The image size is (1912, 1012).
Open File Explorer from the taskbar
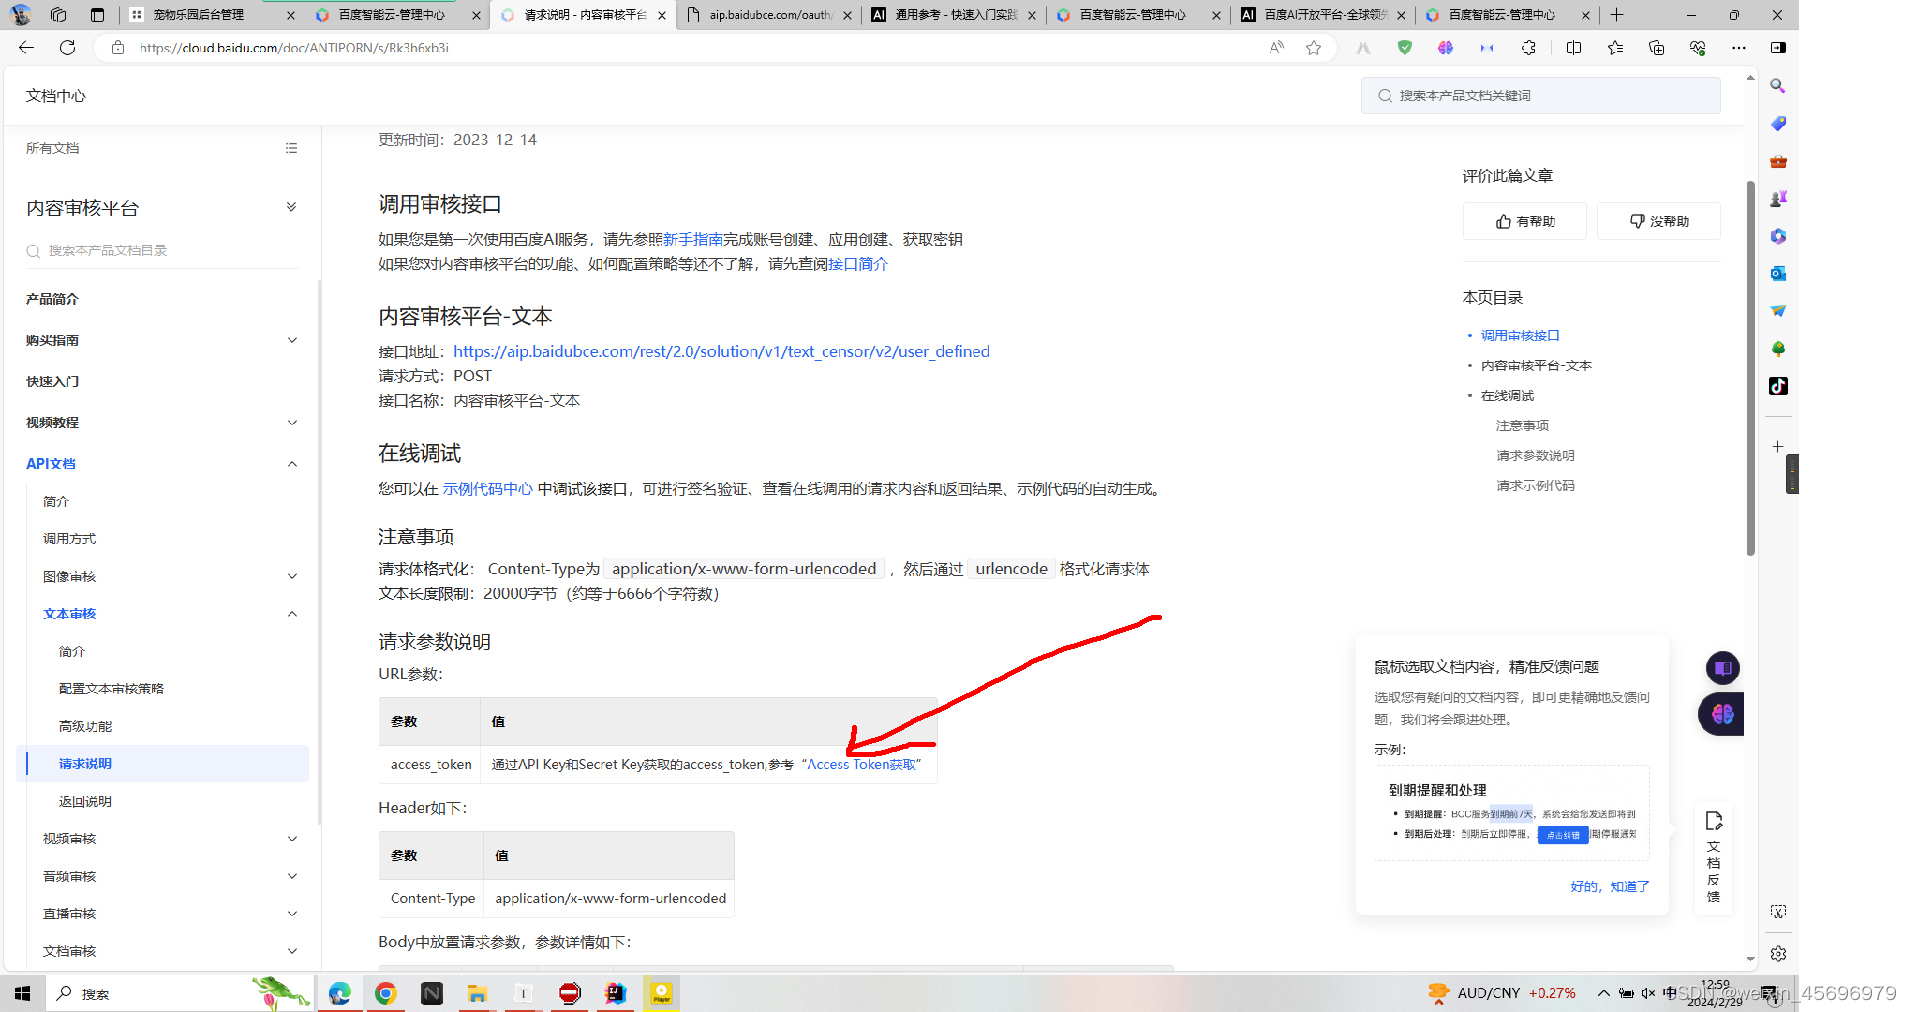pos(477,993)
